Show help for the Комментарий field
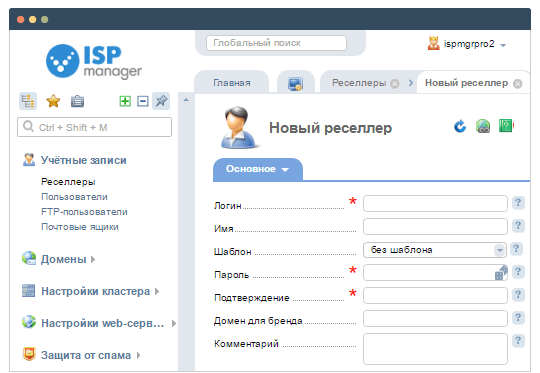Viewport: 540px width, 373px height. (x=518, y=341)
